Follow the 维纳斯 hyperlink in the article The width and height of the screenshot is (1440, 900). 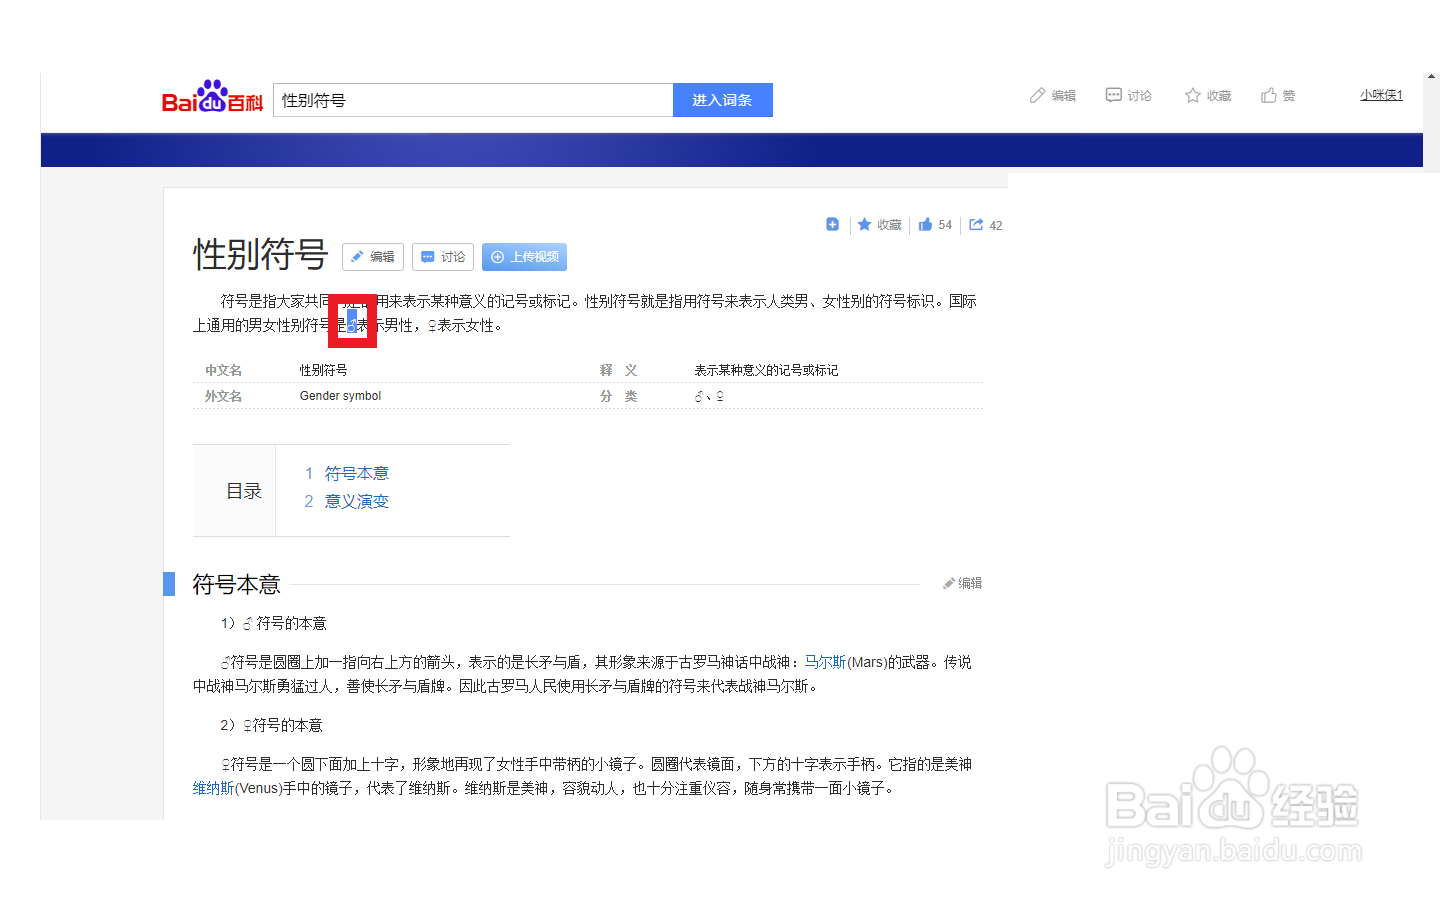click(x=212, y=788)
